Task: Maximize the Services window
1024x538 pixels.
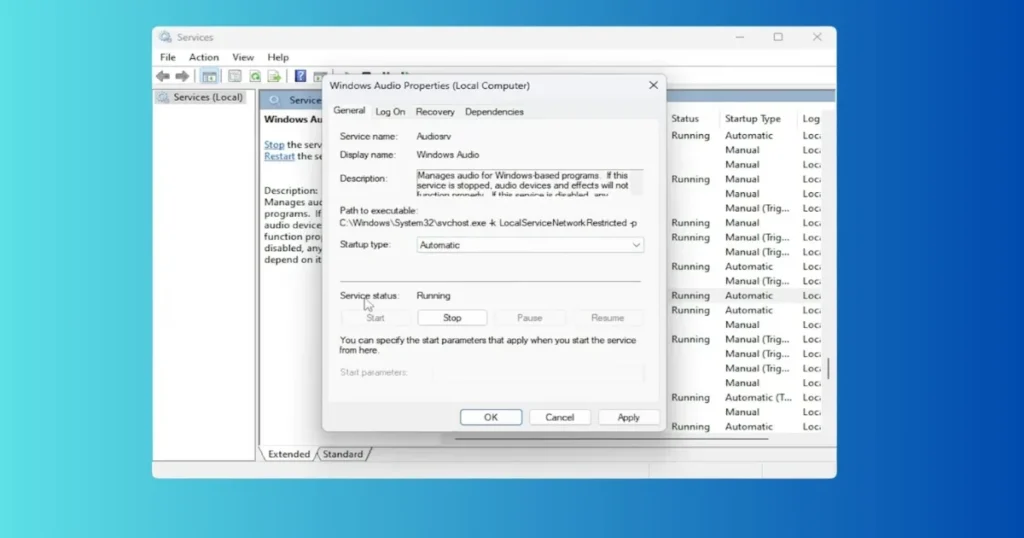Action: (778, 37)
